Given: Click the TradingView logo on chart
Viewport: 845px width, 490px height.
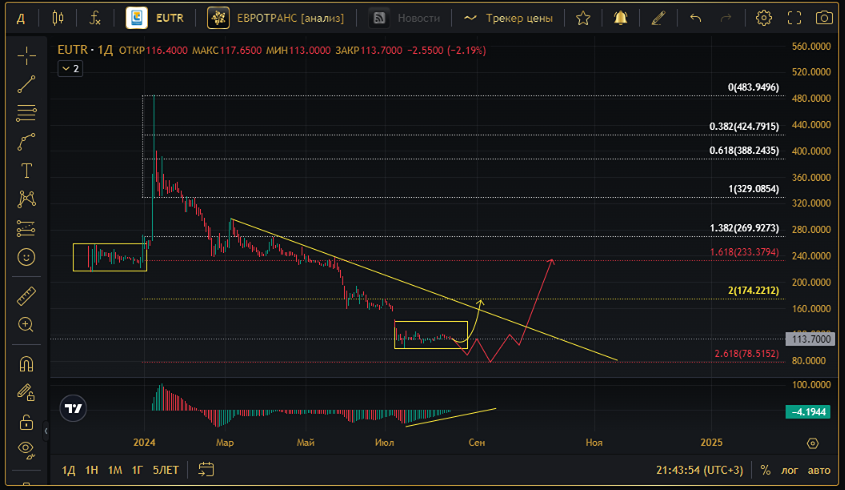Looking at the screenshot, I should [73, 408].
